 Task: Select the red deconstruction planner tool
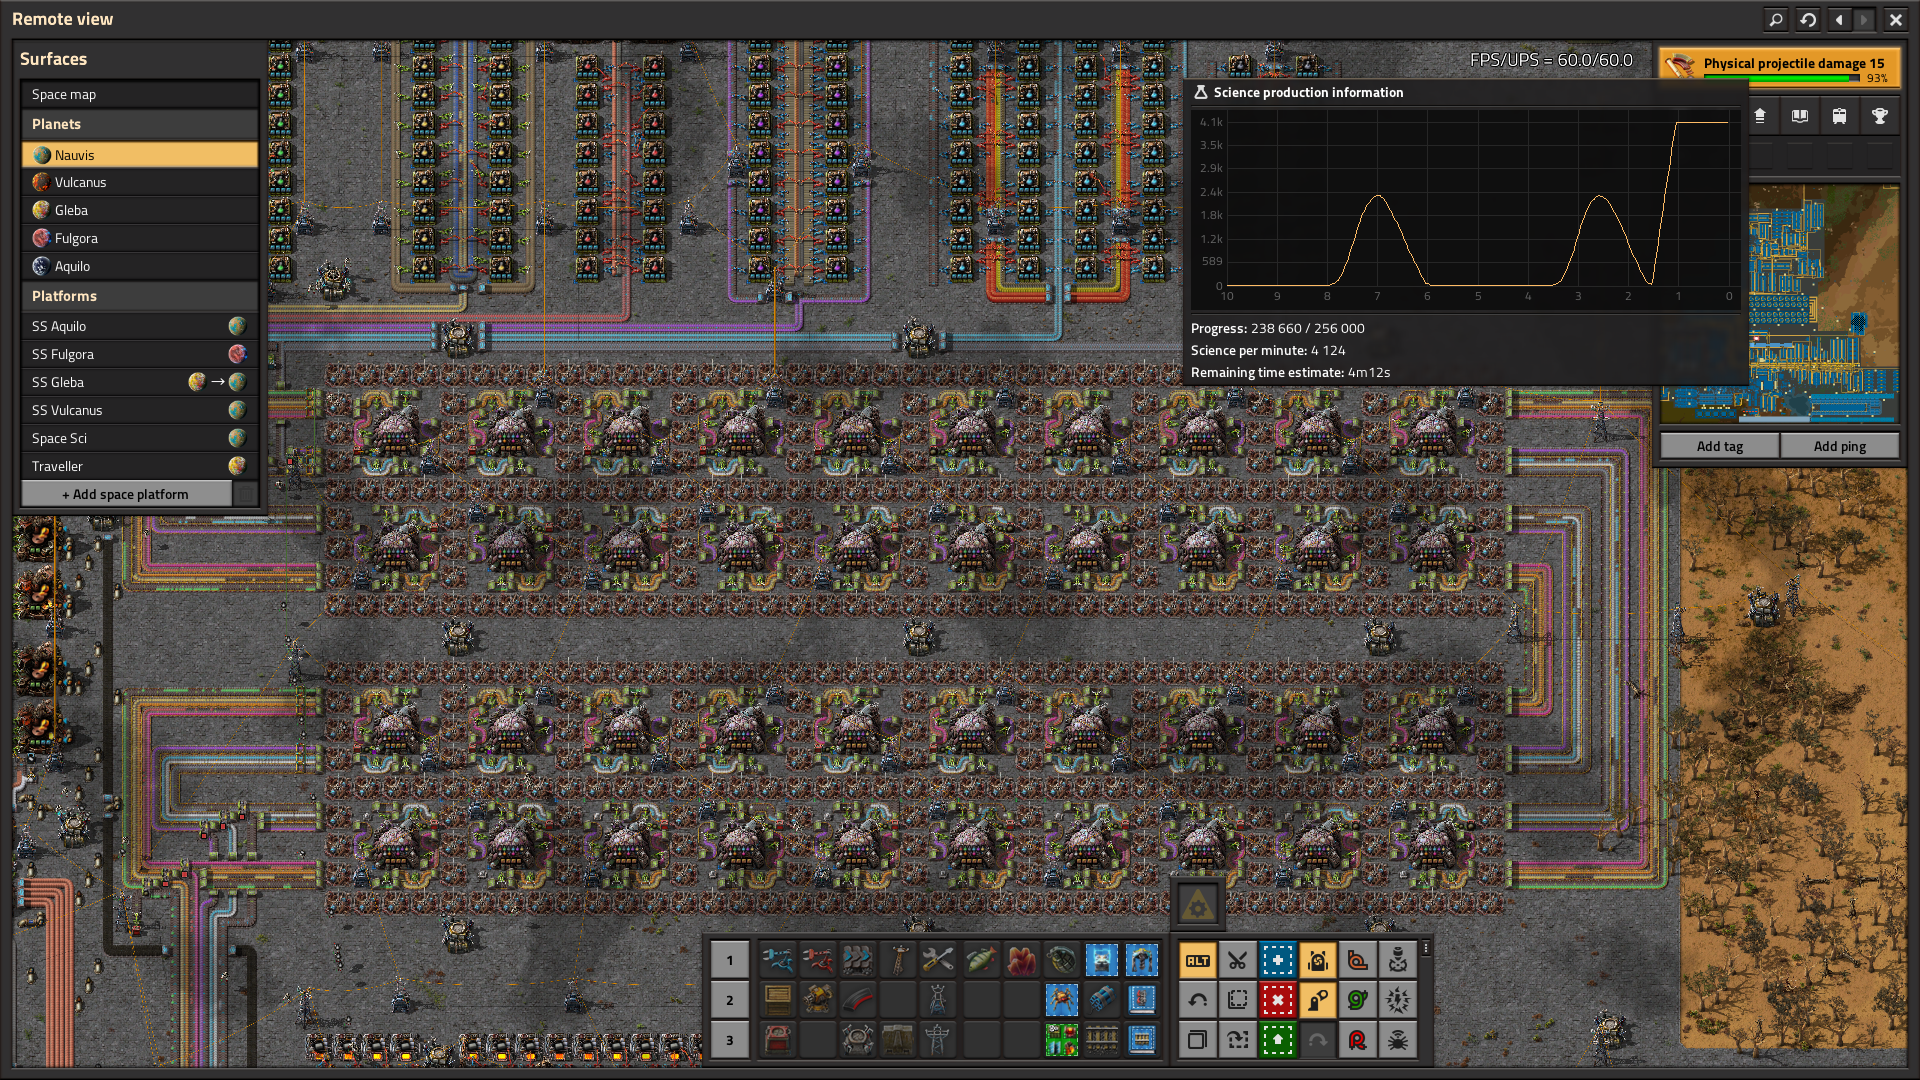(1277, 1000)
